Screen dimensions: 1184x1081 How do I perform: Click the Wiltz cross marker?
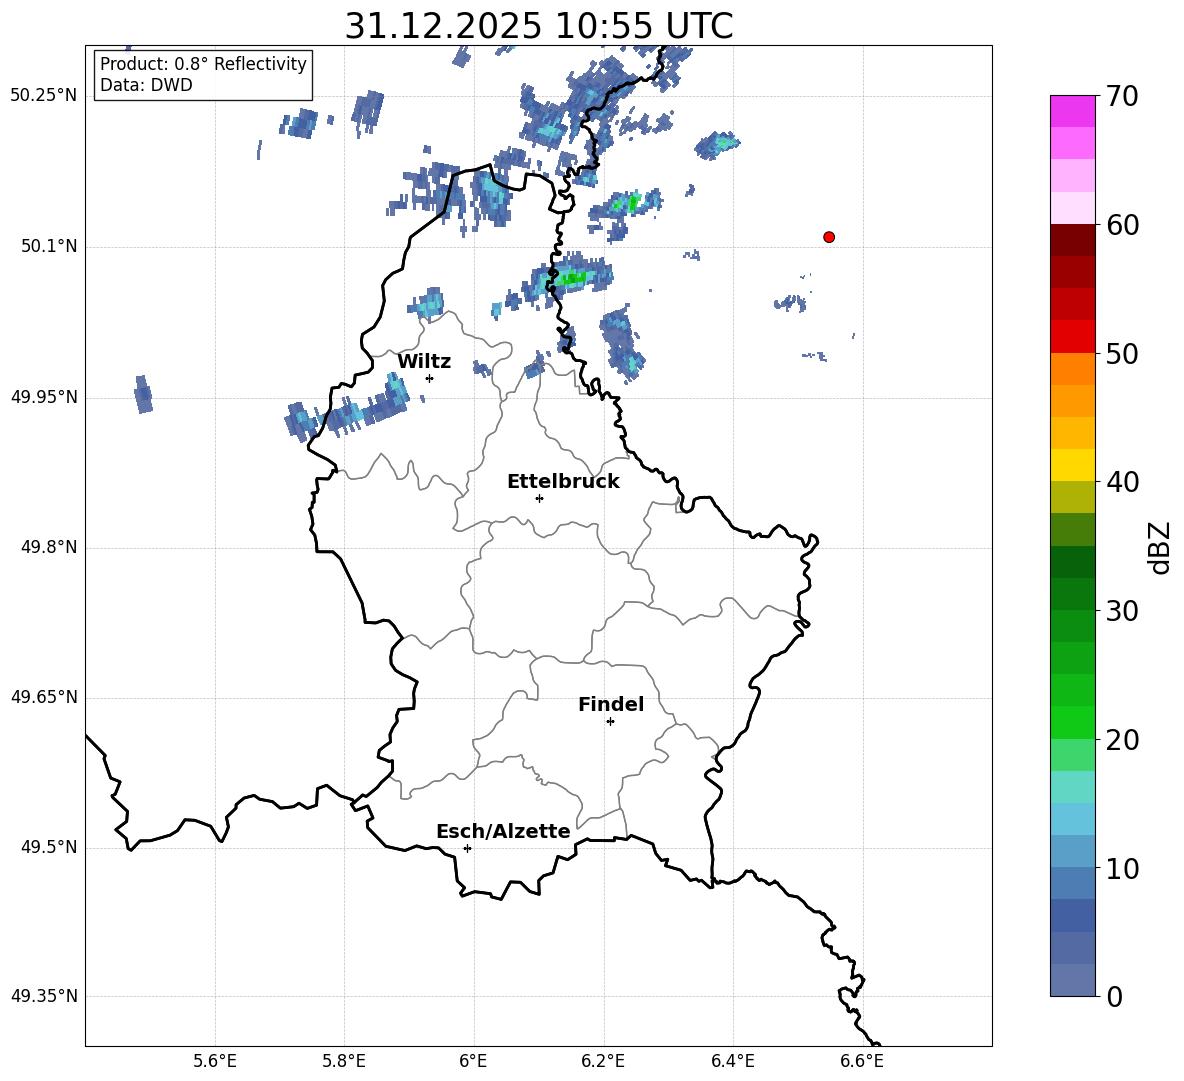(430, 378)
